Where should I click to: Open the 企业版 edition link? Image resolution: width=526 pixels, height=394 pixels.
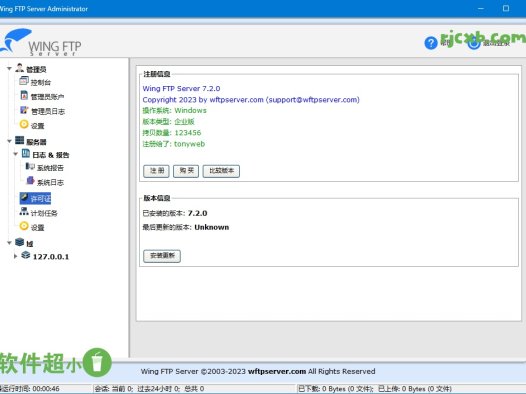click(x=185, y=122)
